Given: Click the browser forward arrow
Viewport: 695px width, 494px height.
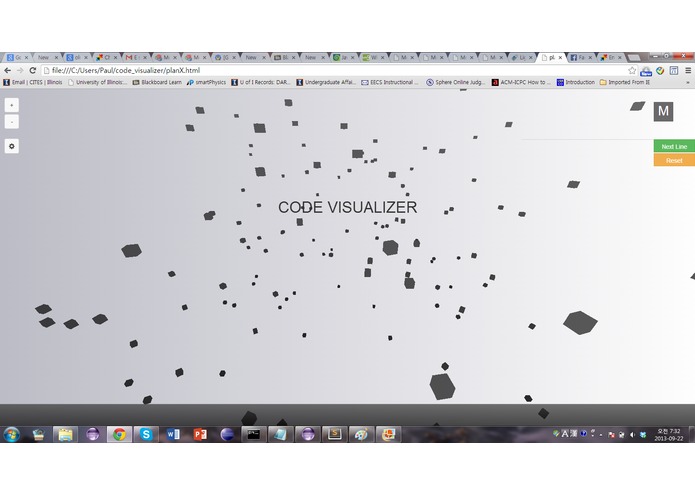Looking at the screenshot, I should pyautogui.click(x=20, y=70).
